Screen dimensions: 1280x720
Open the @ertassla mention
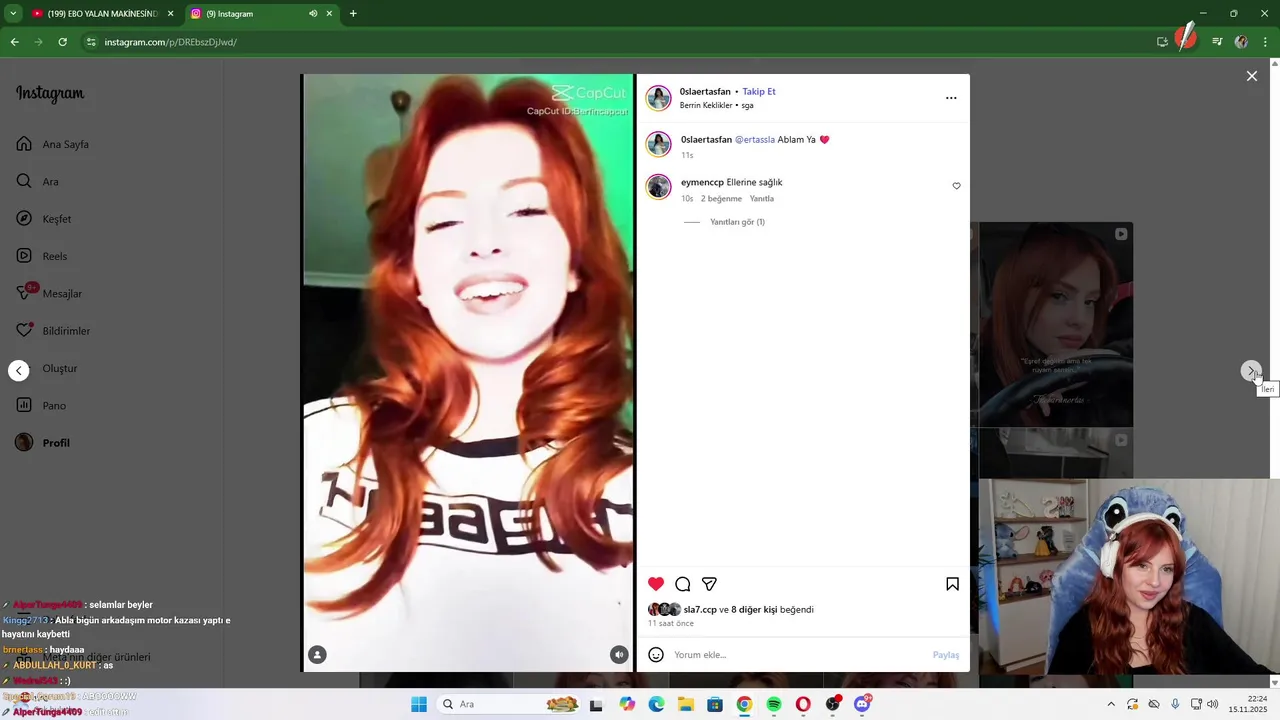click(x=755, y=139)
